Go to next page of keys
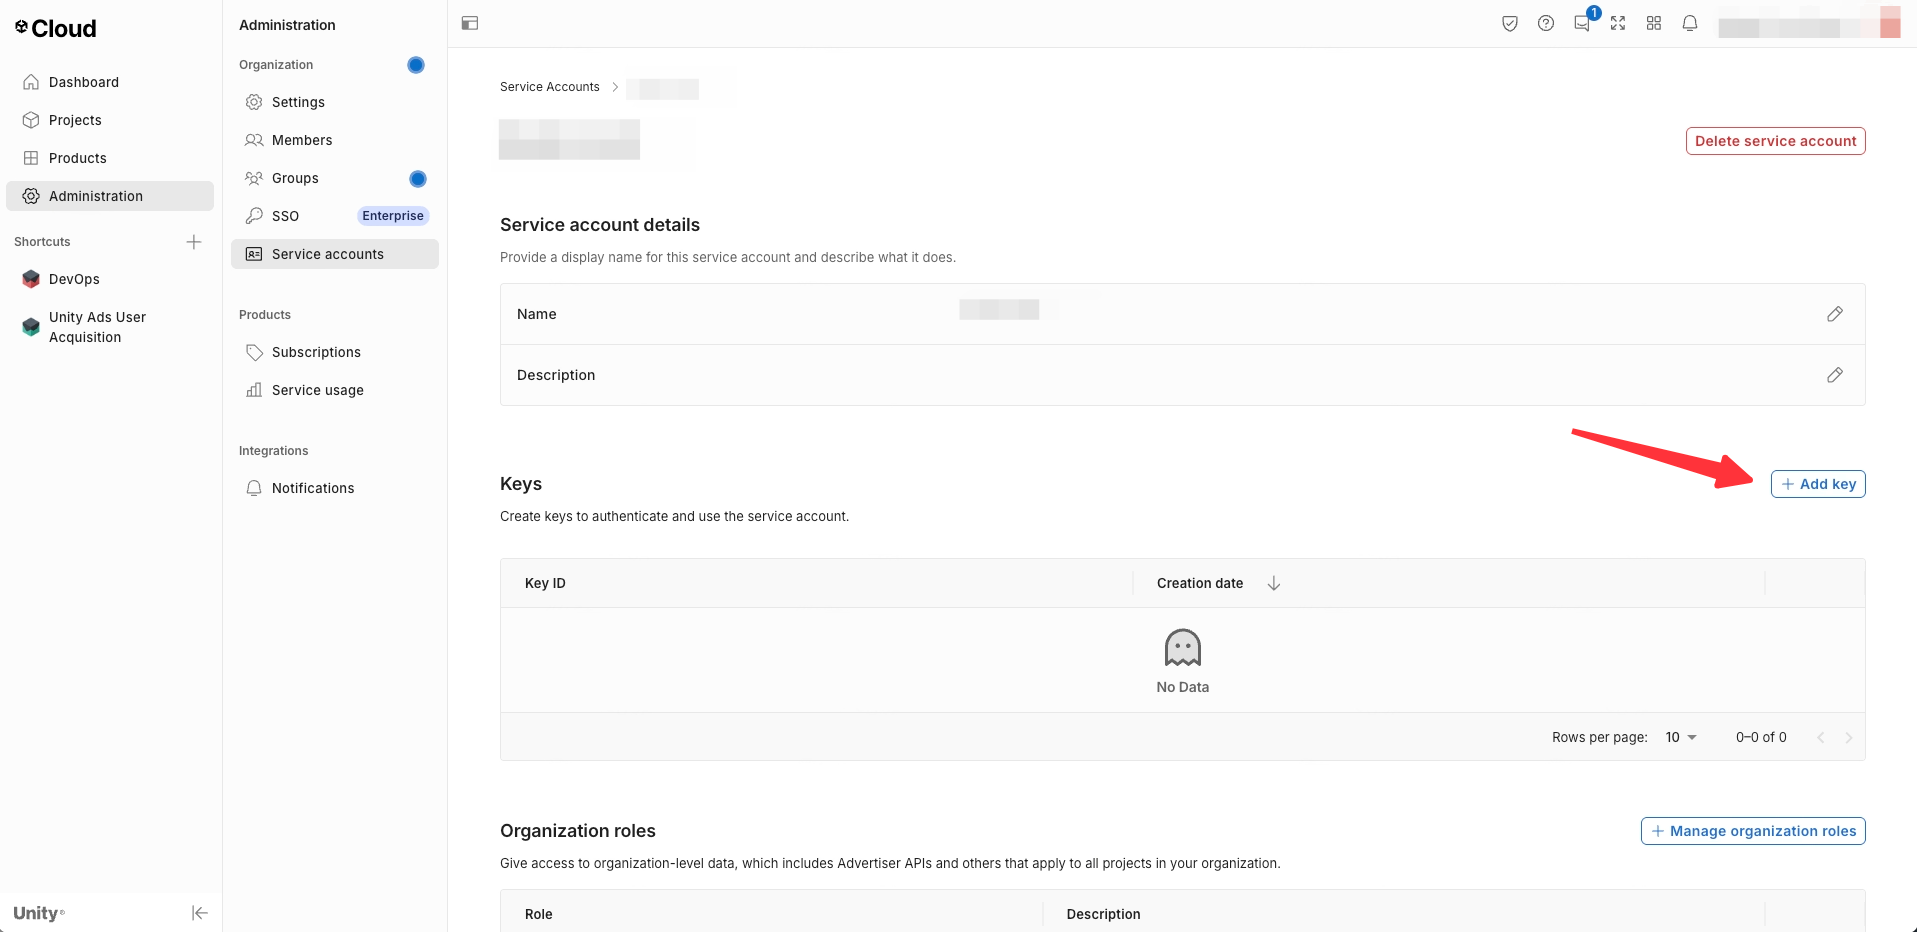This screenshot has width=1917, height=932. coord(1849,737)
